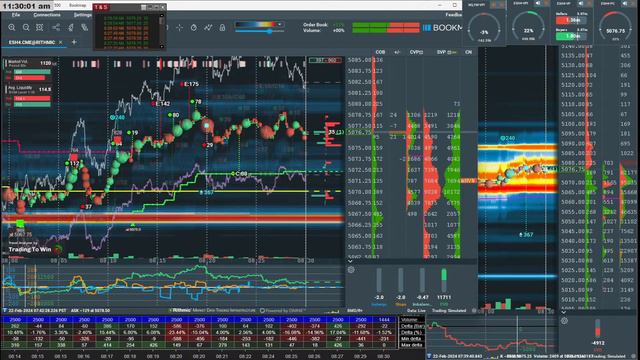Screen dimensions: 640x360
Task: Click the Market Vol. indicator widget
Action: coord(28,69)
